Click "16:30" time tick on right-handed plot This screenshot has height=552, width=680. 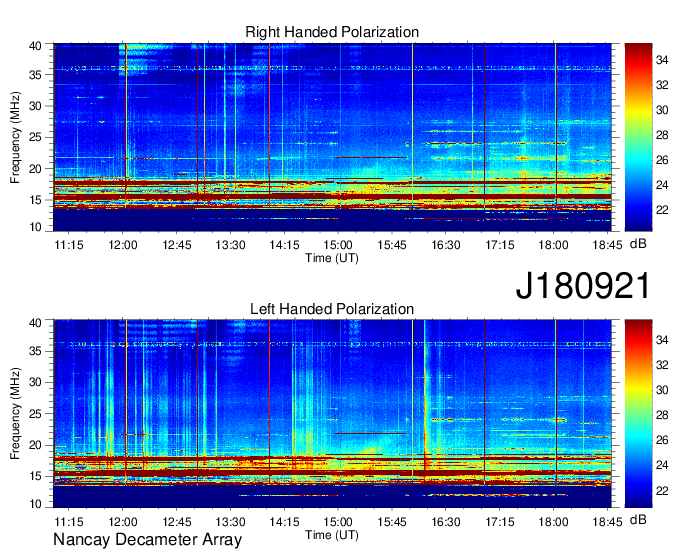[x=445, y=245]
